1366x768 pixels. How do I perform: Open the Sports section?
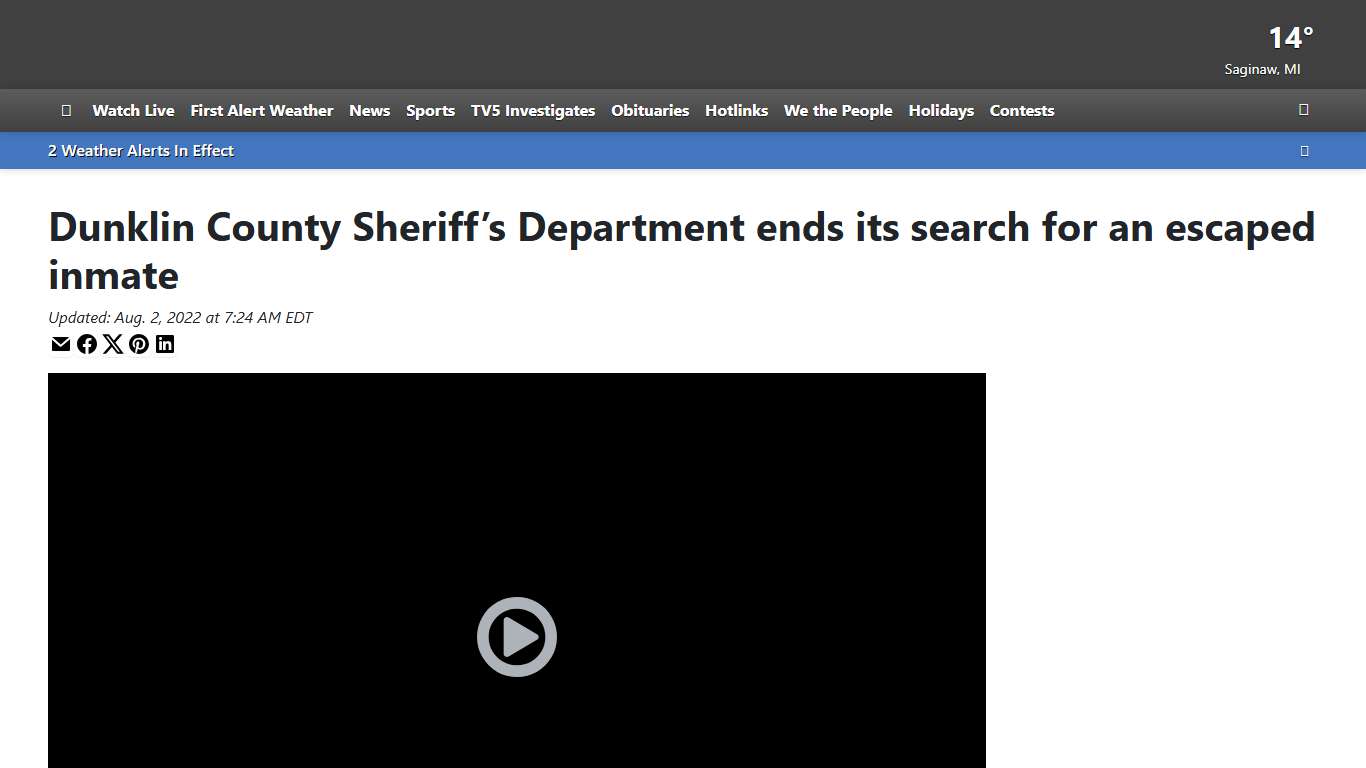pyautogui.click(x=430, y=111)
